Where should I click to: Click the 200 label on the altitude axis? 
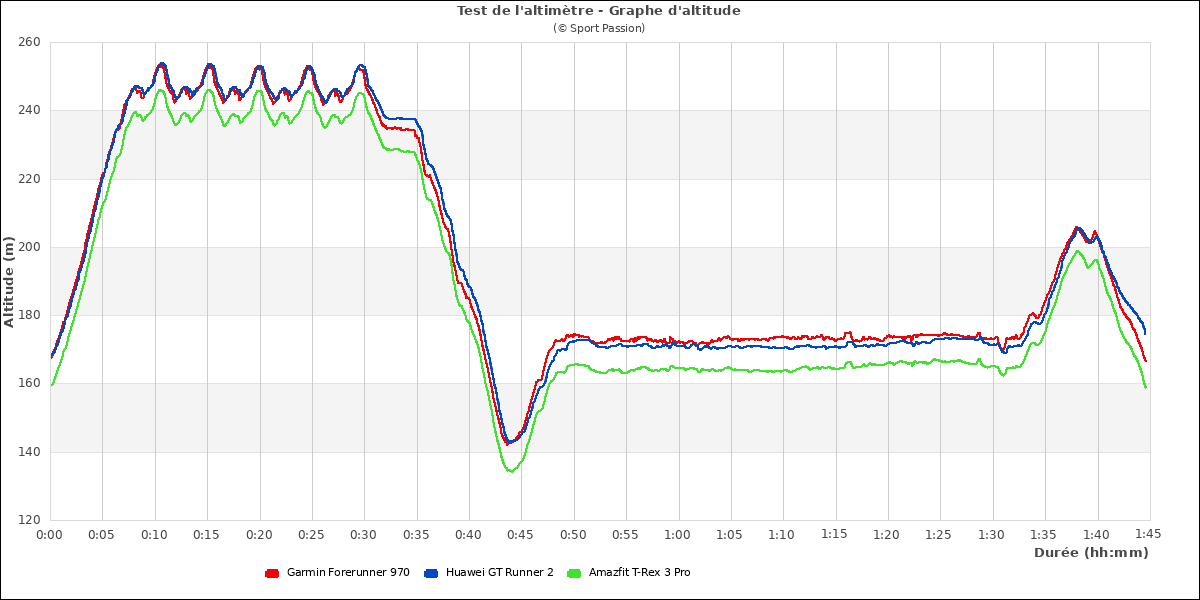[x=28, y=247]
